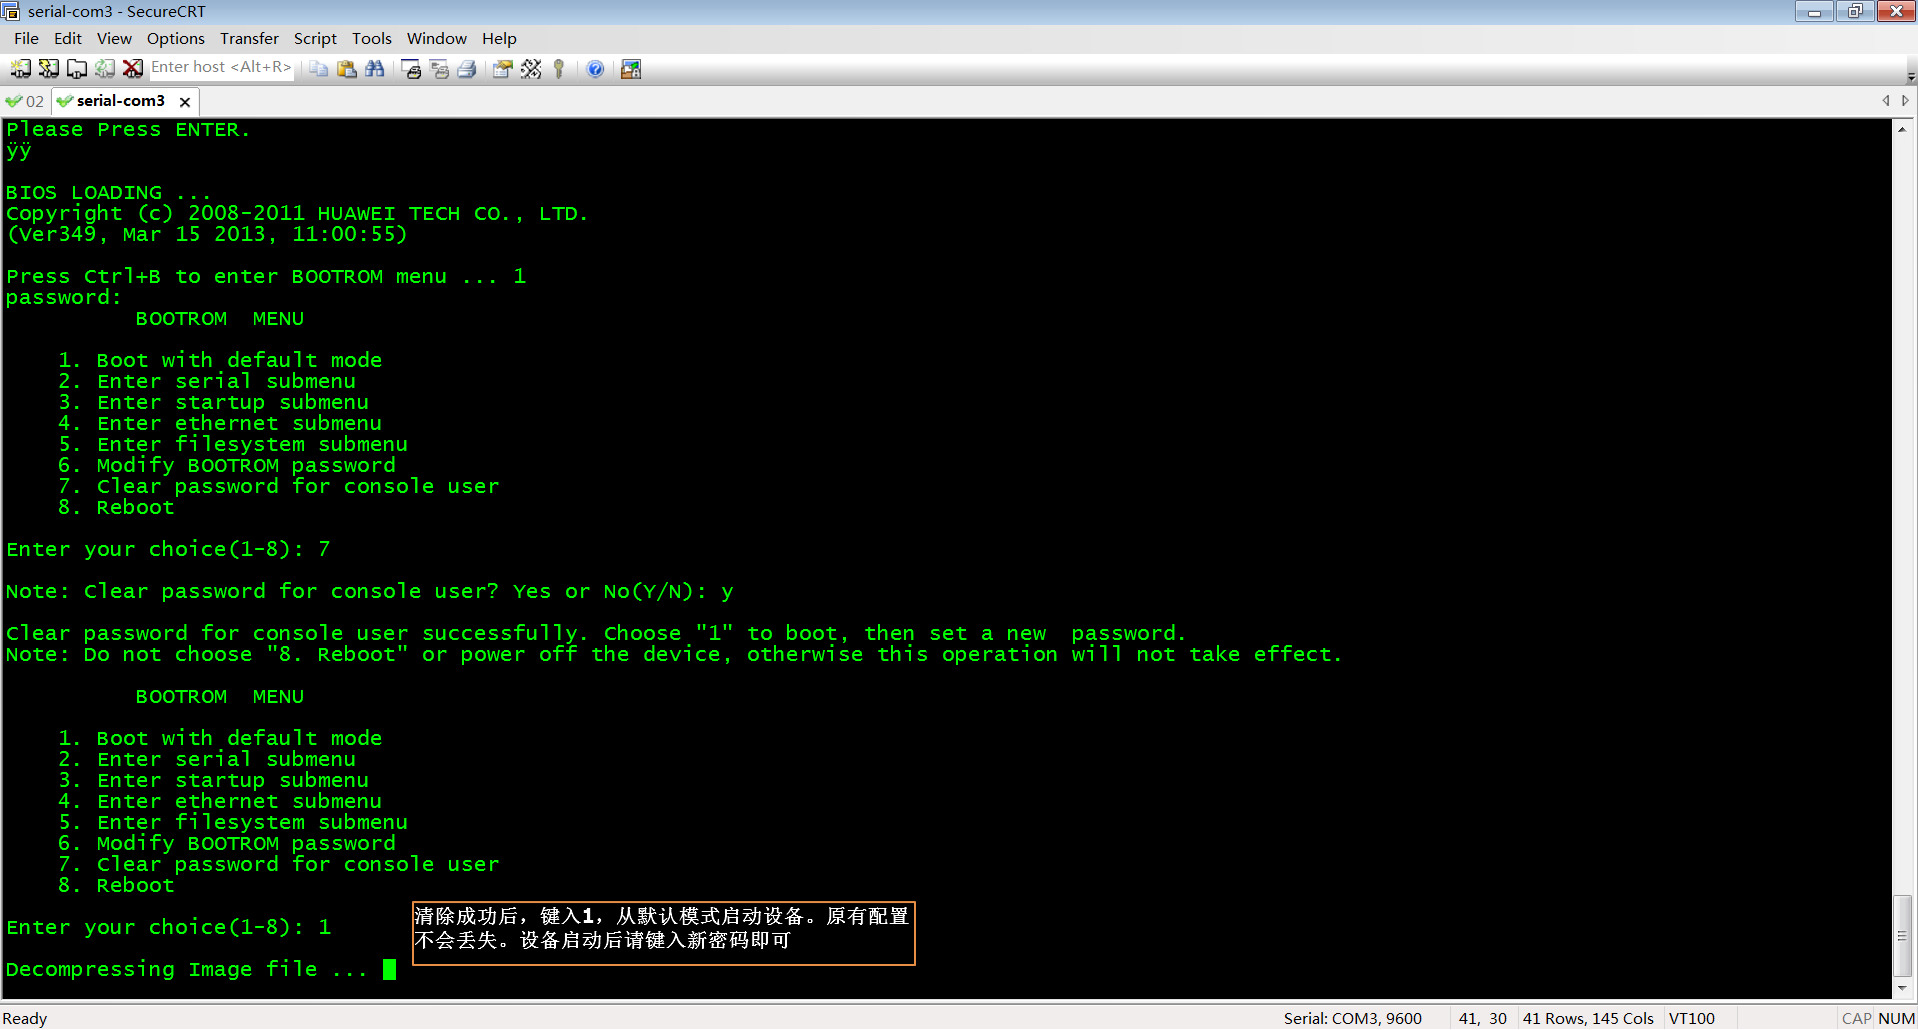The width and height of the screenshot is (1918, 1030).
Task: Click the Connect in Tab icon
Action: click(x=76, y=68)
